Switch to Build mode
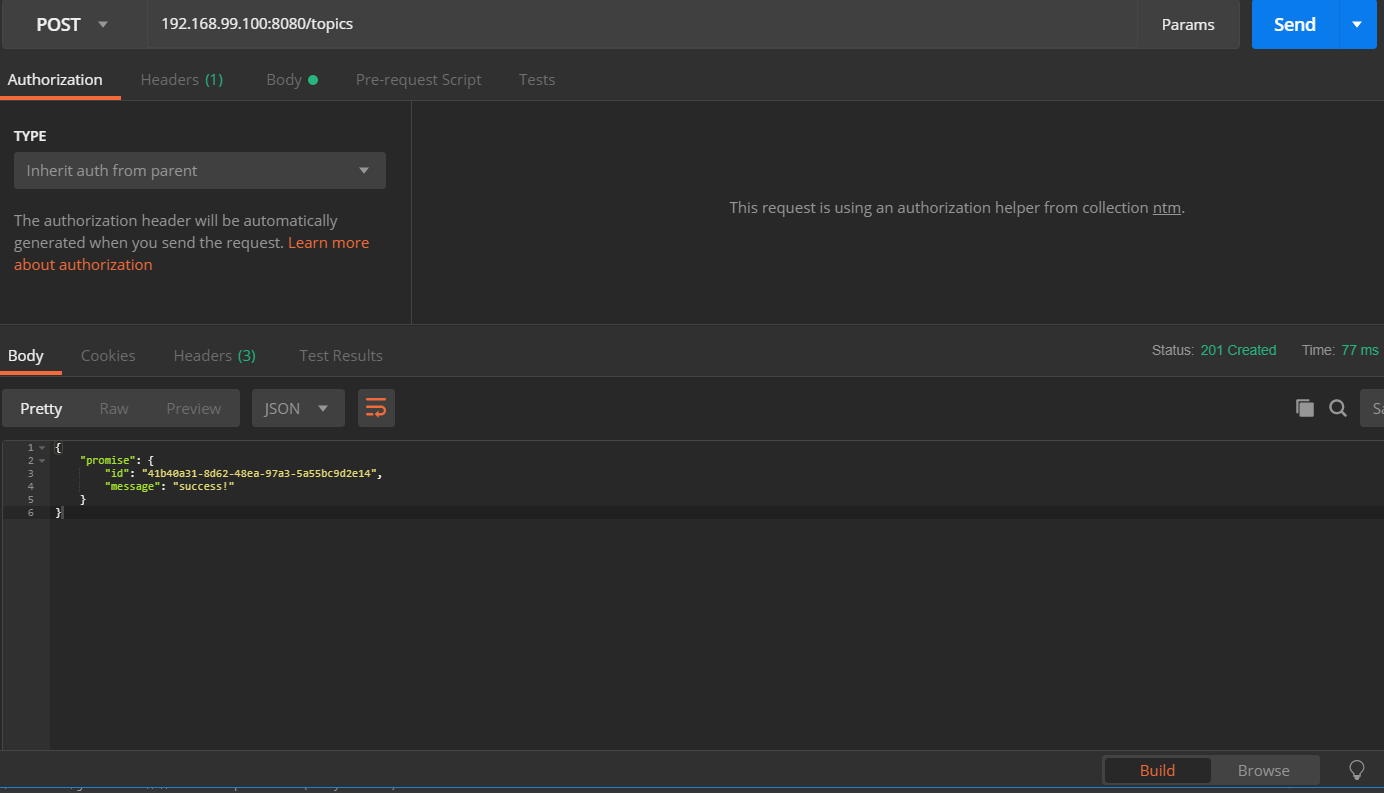The width and height of the screenshot is (1384, 793). coord(1157,770)
